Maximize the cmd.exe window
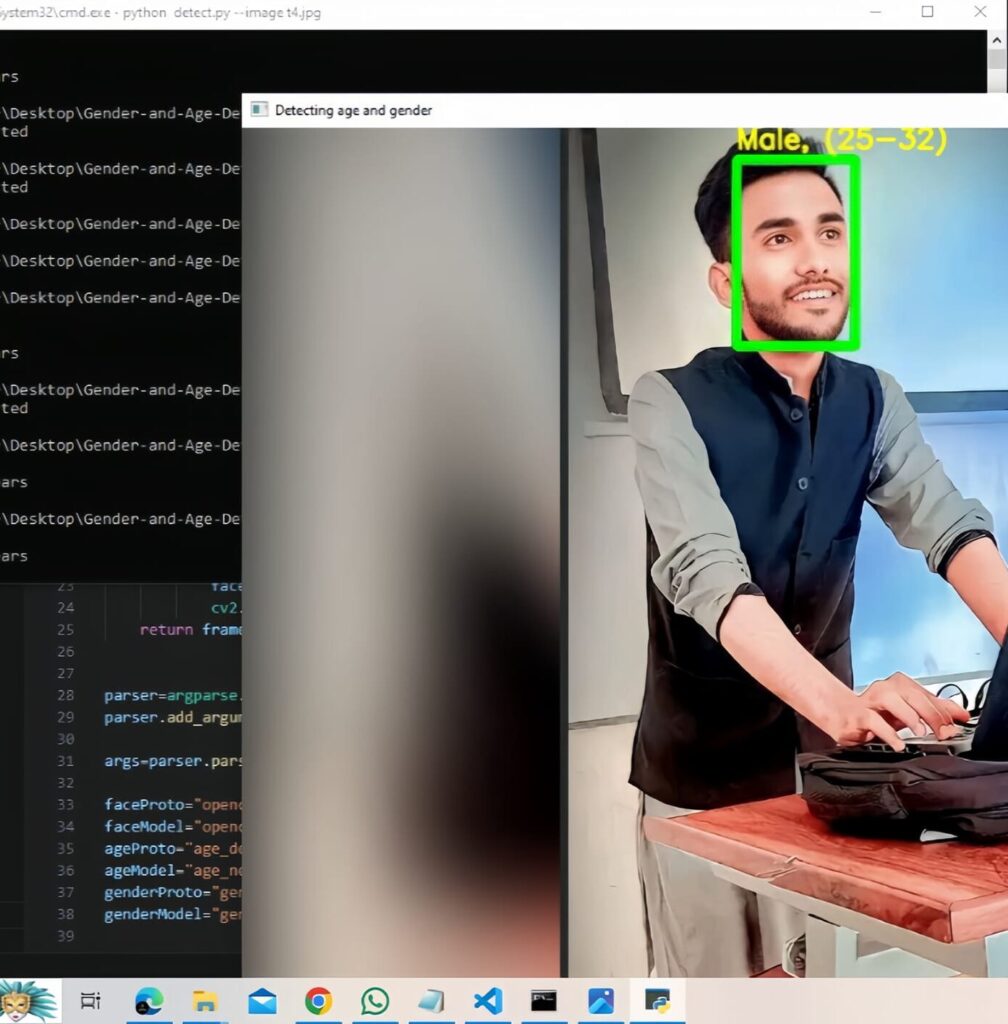This screenshot has height=1024, width=1008. click(927, 12)
